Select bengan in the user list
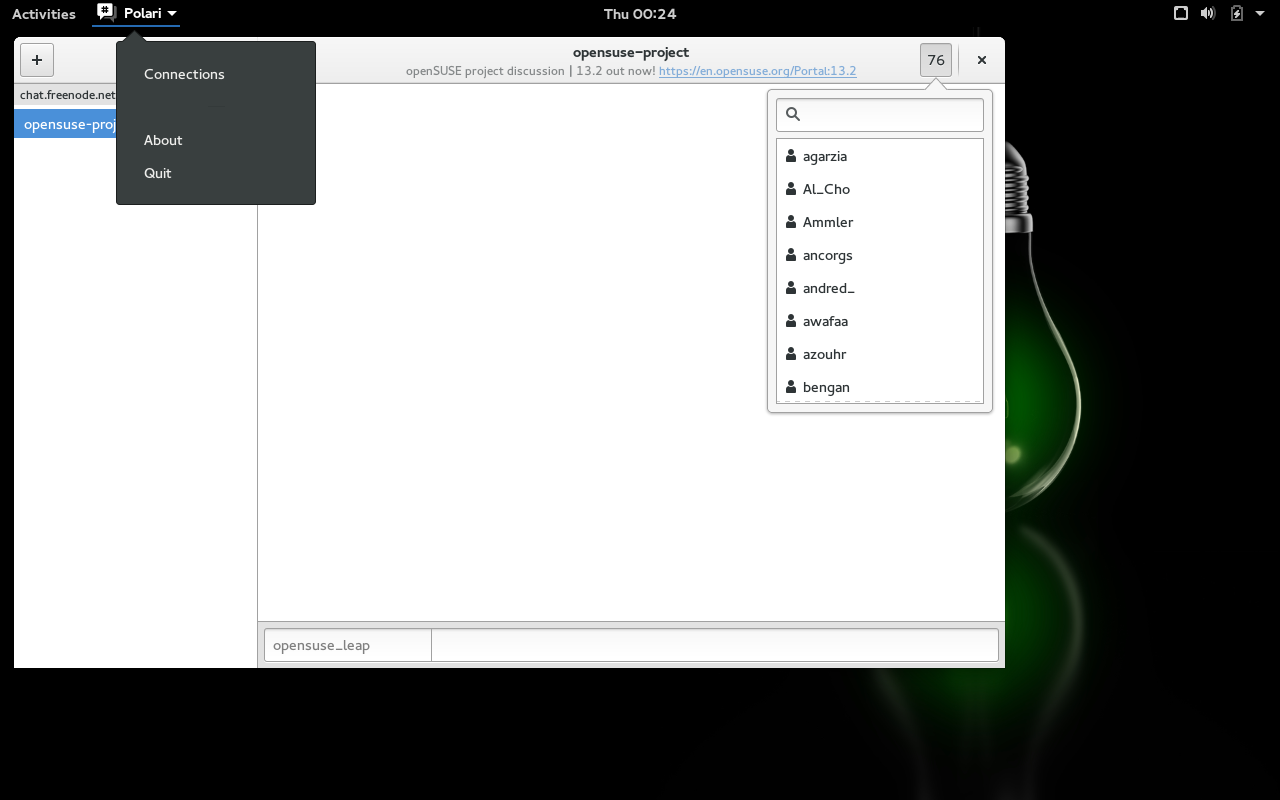The width and height of the screenshot is (1280, 800). (826, 387)
